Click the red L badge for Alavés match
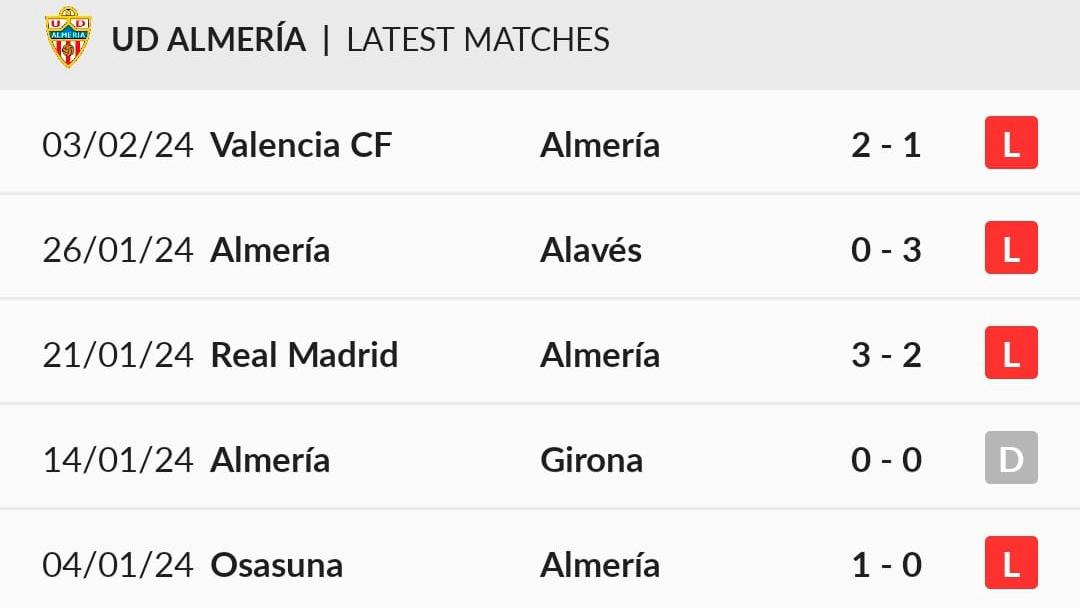 1011,248
